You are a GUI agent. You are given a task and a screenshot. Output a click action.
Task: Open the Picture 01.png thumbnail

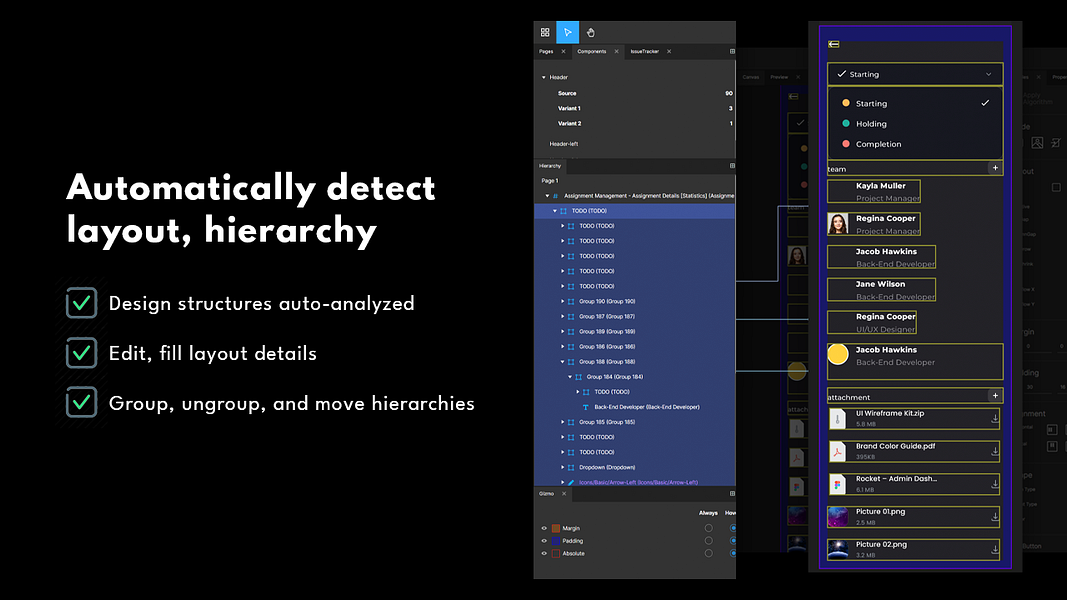coord(840,517)
